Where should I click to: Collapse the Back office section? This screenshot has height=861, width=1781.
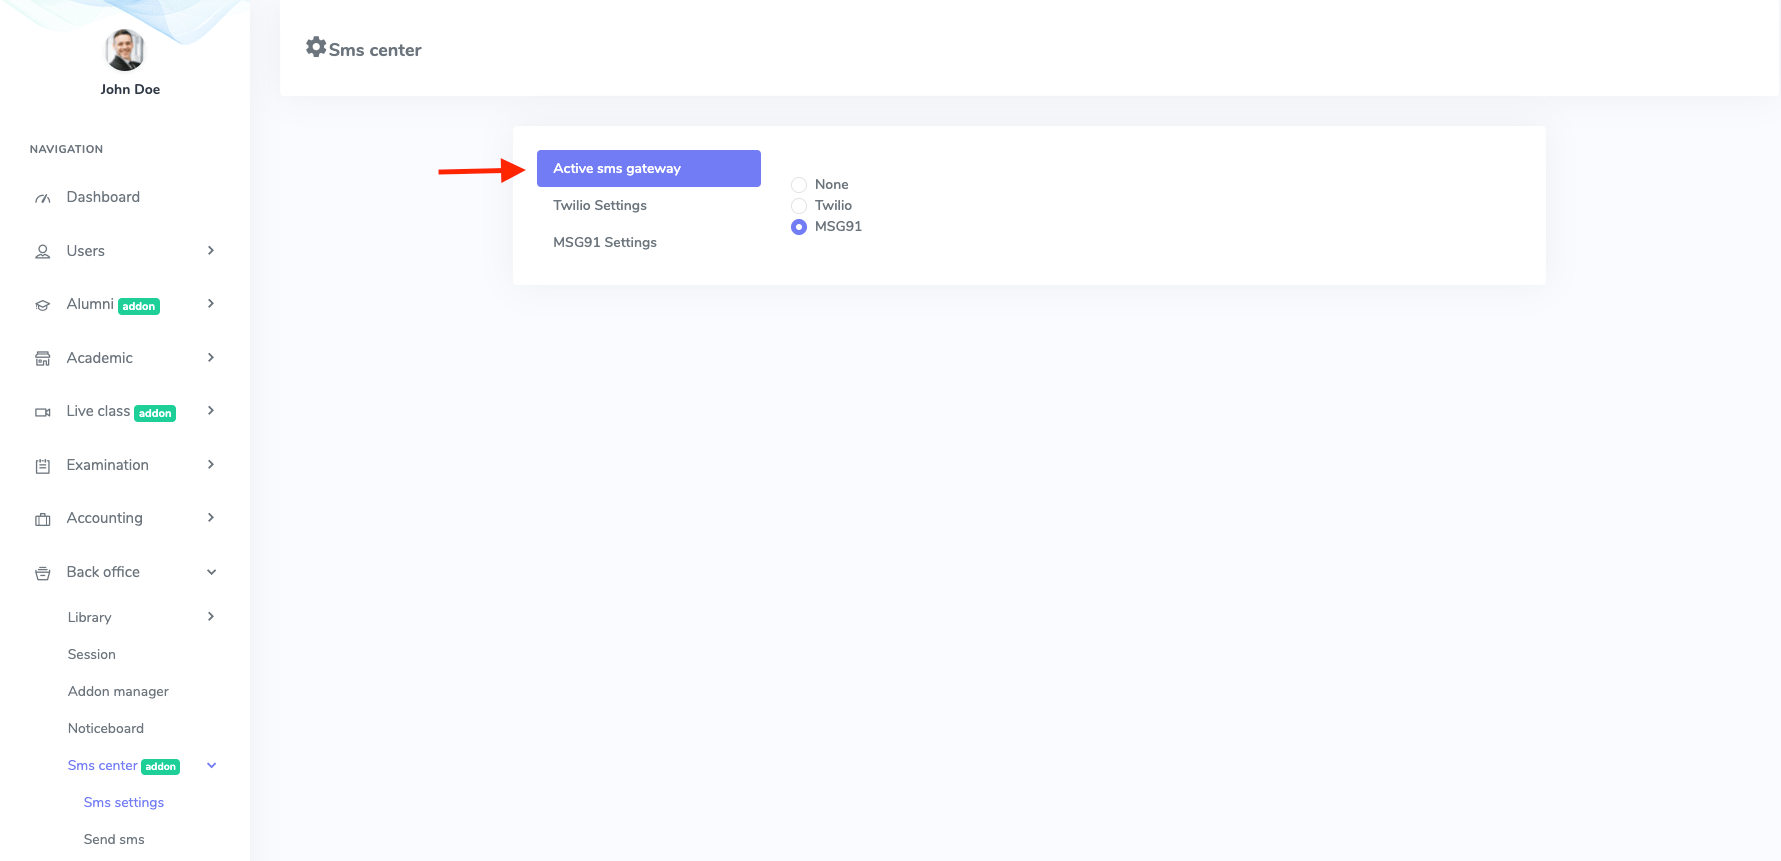(x=210, y=572)
